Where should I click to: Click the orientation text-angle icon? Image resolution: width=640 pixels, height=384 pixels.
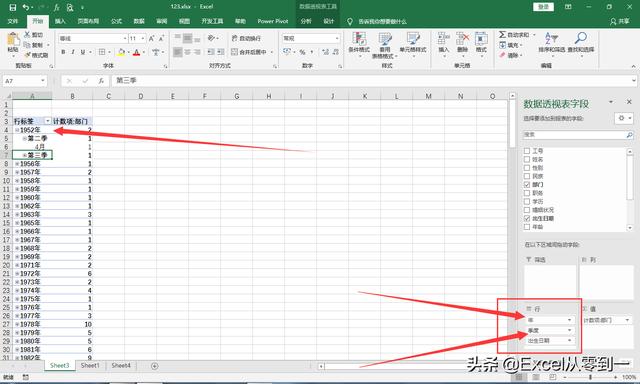tap(211, 38)
